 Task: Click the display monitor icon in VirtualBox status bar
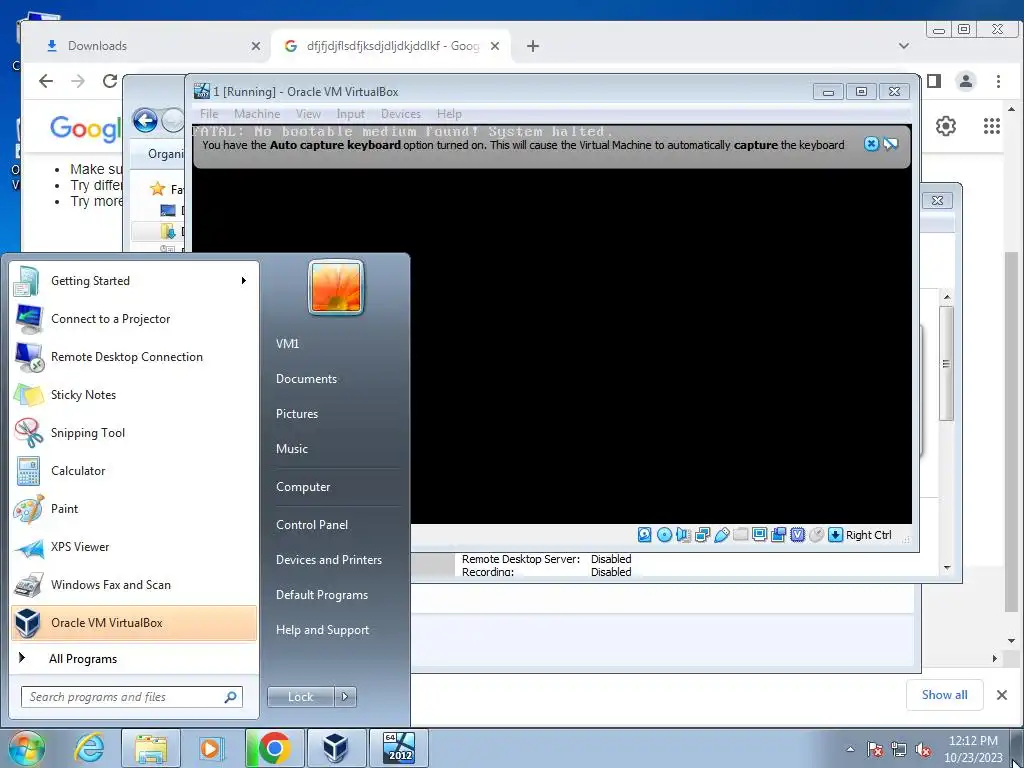760,535
